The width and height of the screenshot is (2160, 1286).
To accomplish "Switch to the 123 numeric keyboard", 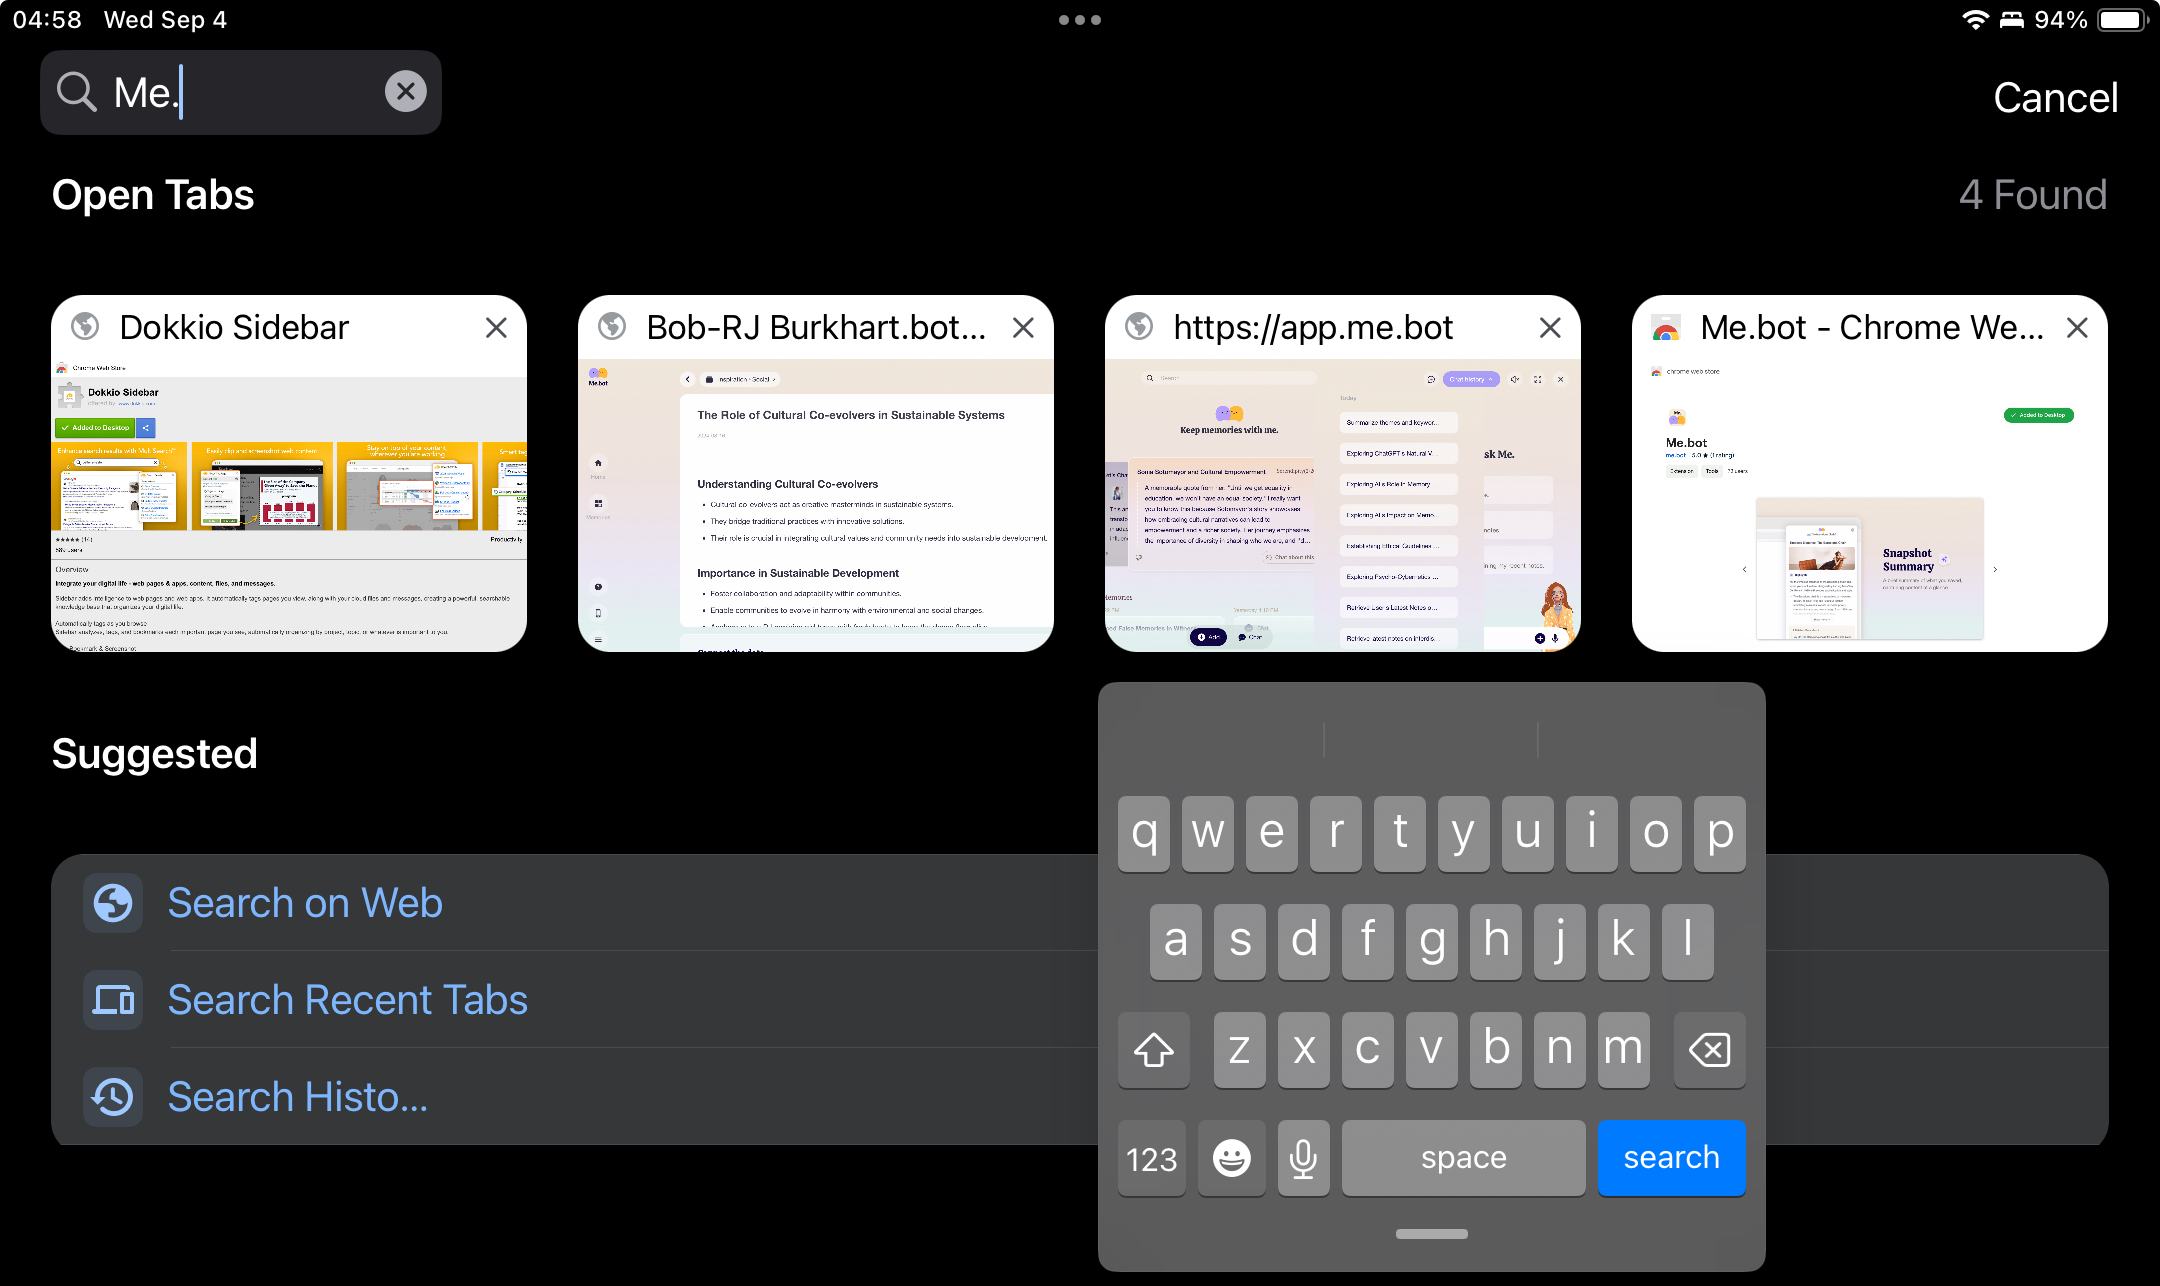I will tap(1151, 1158).
